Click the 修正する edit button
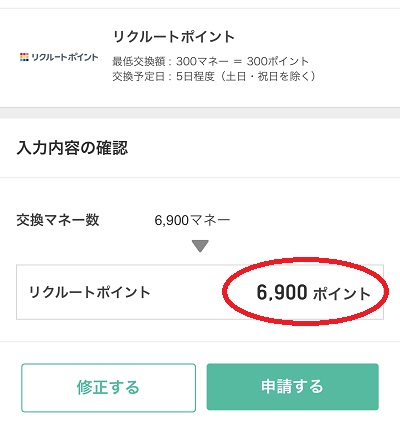 pyautogui.click(x=108, y=387)
